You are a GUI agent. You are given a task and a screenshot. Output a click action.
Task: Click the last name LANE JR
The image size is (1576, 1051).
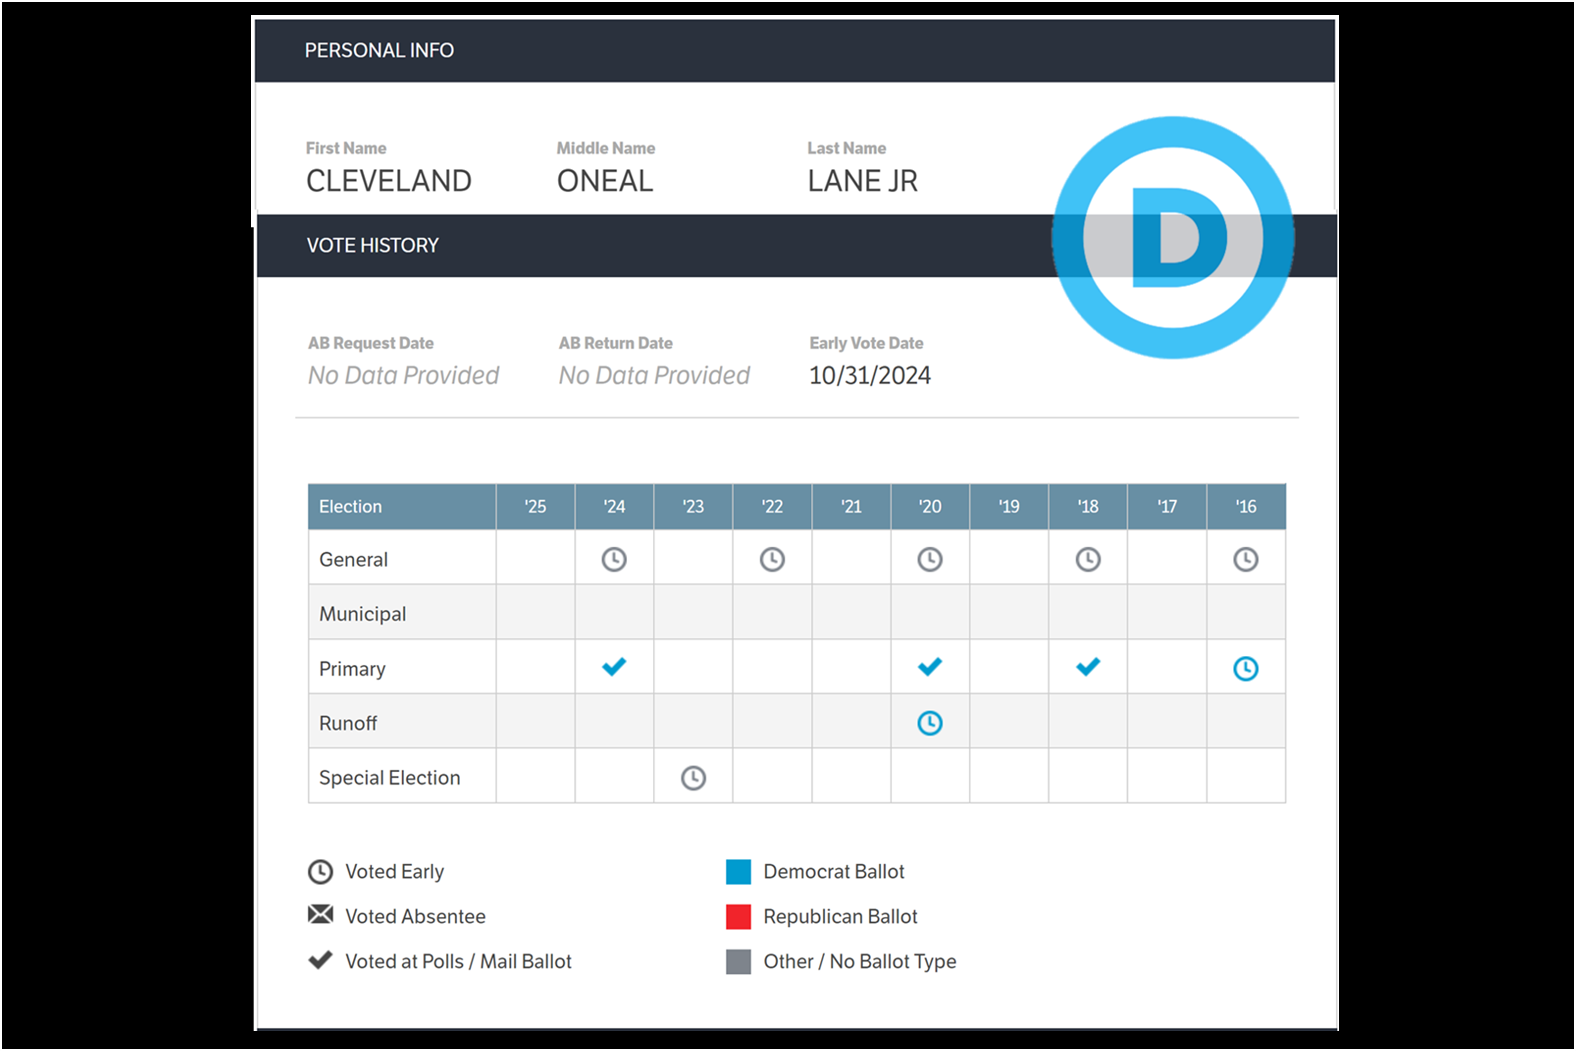[863, 181]
